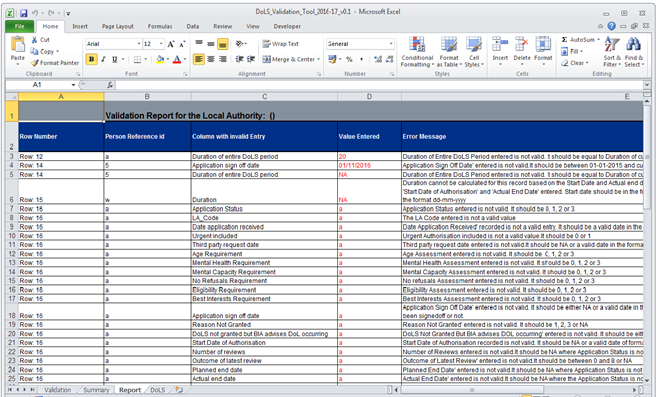The image size is (657, 397).
Task: Click the AutoSum sigma icon
Action: (564, 40)
